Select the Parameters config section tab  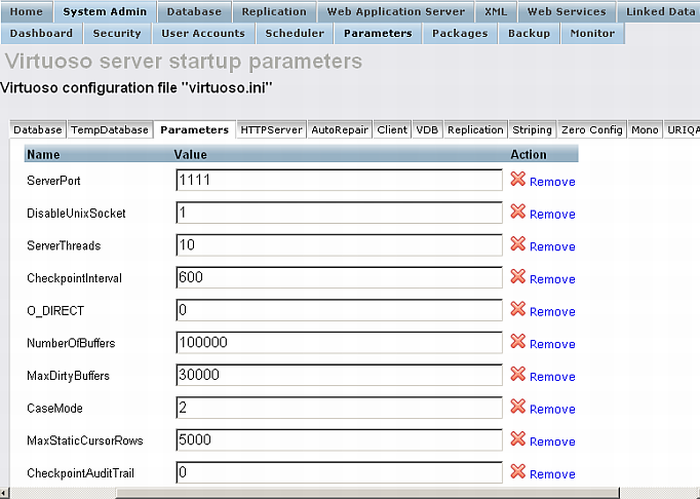tap(195, 130)
